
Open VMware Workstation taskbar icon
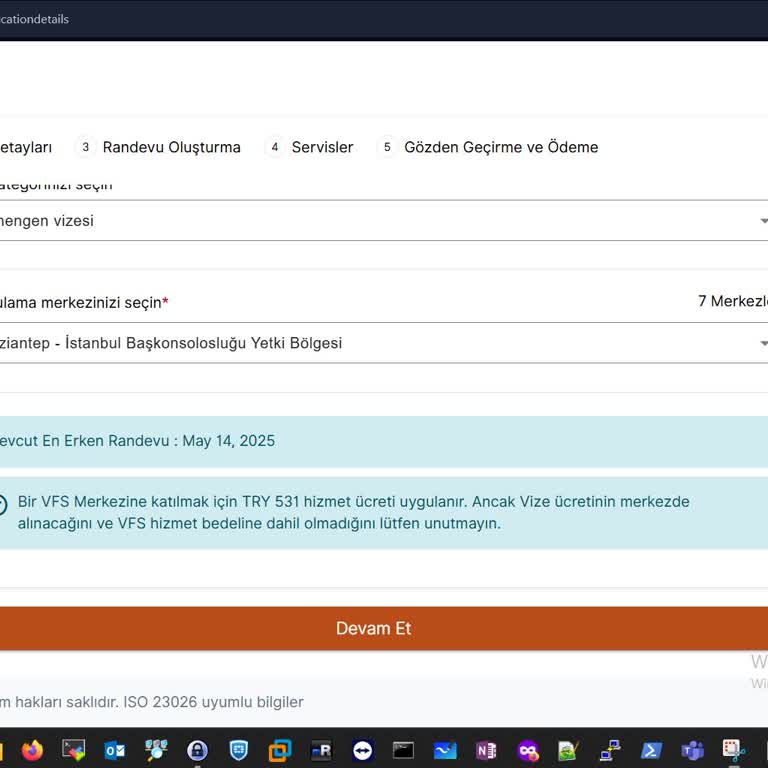280,750
